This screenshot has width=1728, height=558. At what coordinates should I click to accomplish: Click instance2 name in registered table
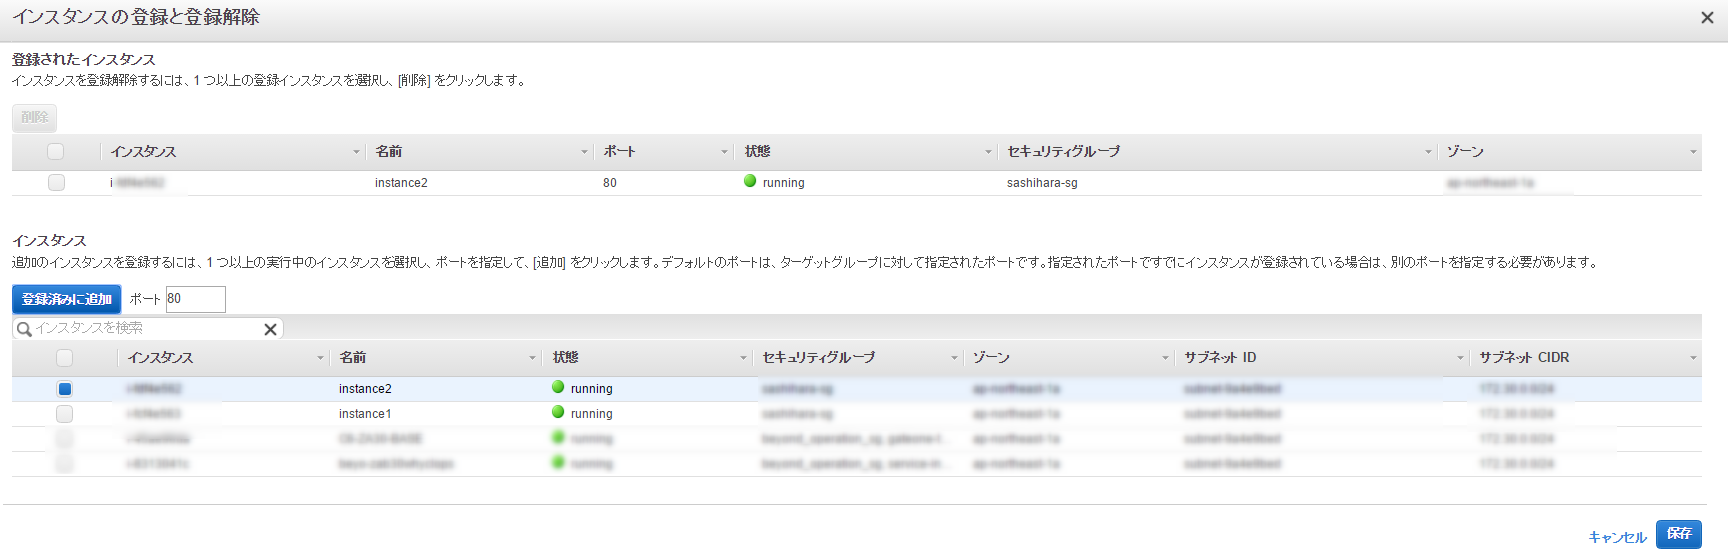[401, 183]
